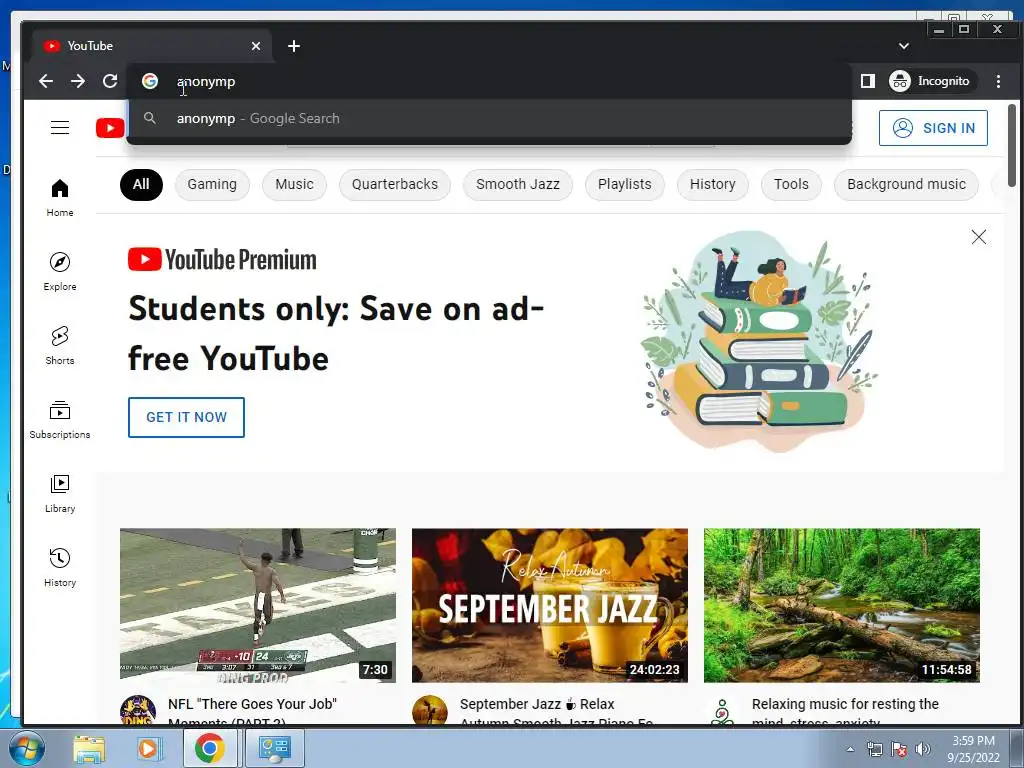This screenshot has height=768, width=1024.
Task: Close the YouTube tab
Action: point(256,46)
